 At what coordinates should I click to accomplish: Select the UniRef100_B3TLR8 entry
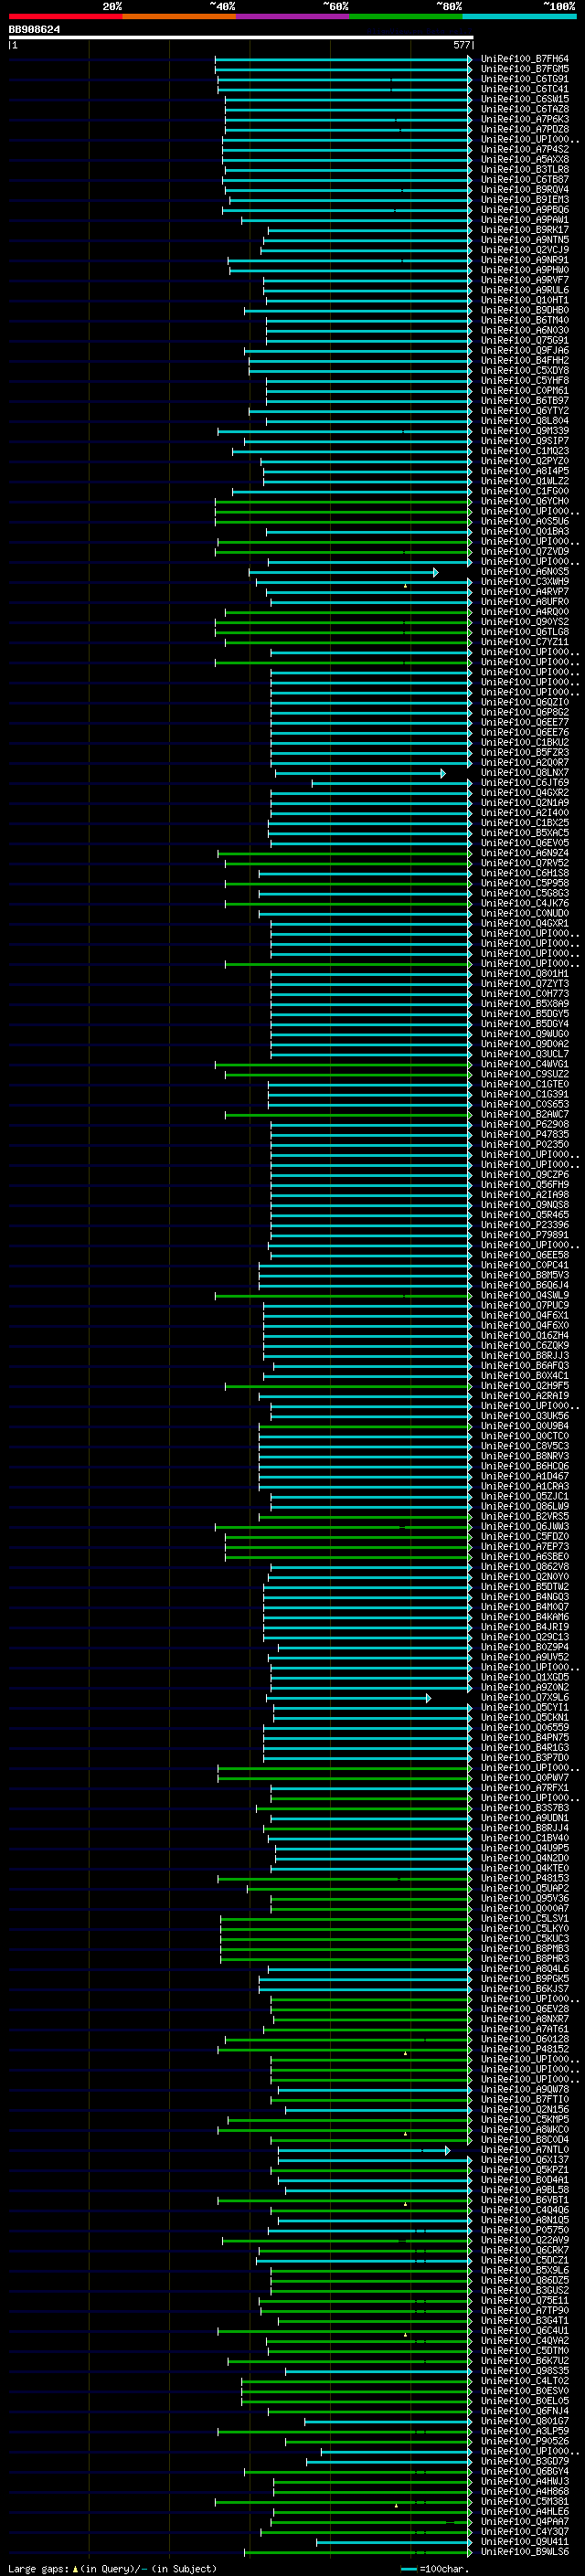coord(524,170)
